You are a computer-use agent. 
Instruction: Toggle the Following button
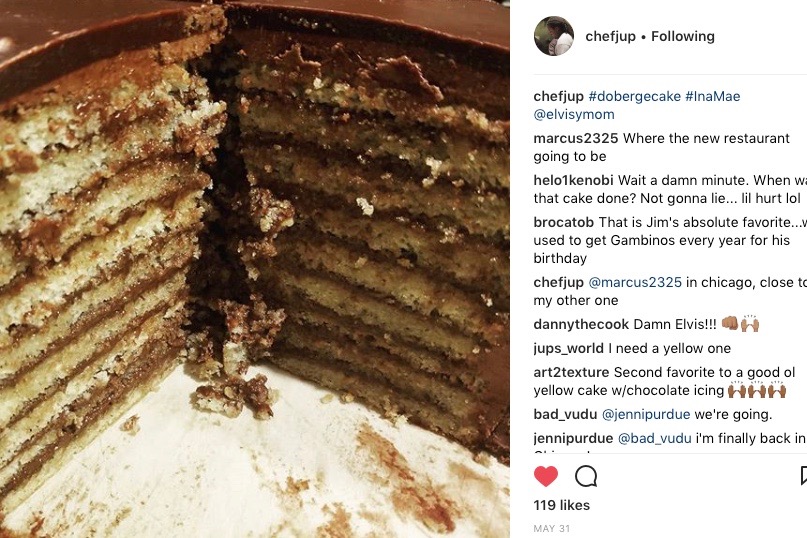click(682, 36)
